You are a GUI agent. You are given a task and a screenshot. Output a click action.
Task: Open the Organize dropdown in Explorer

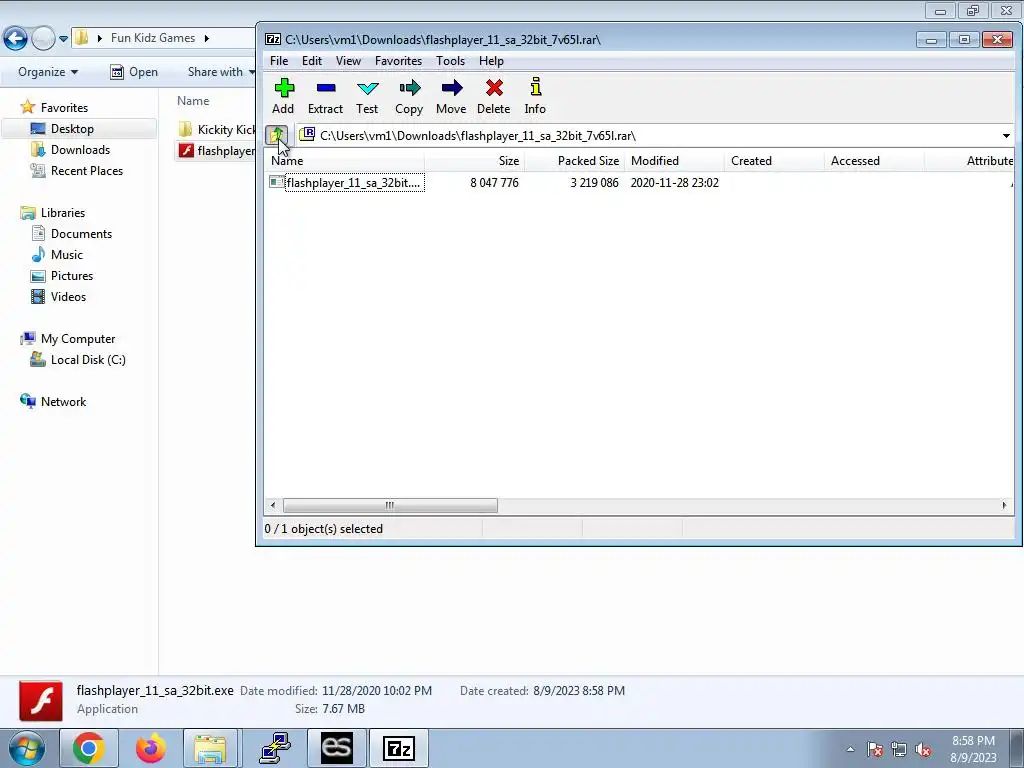coord(48,72)
